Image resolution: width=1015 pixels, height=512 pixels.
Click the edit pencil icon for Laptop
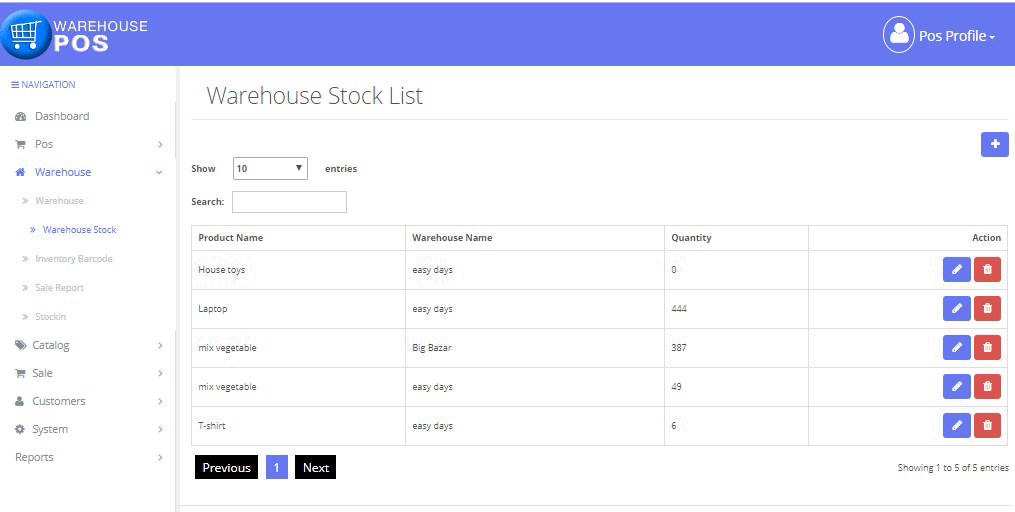(x=956, y=309)
